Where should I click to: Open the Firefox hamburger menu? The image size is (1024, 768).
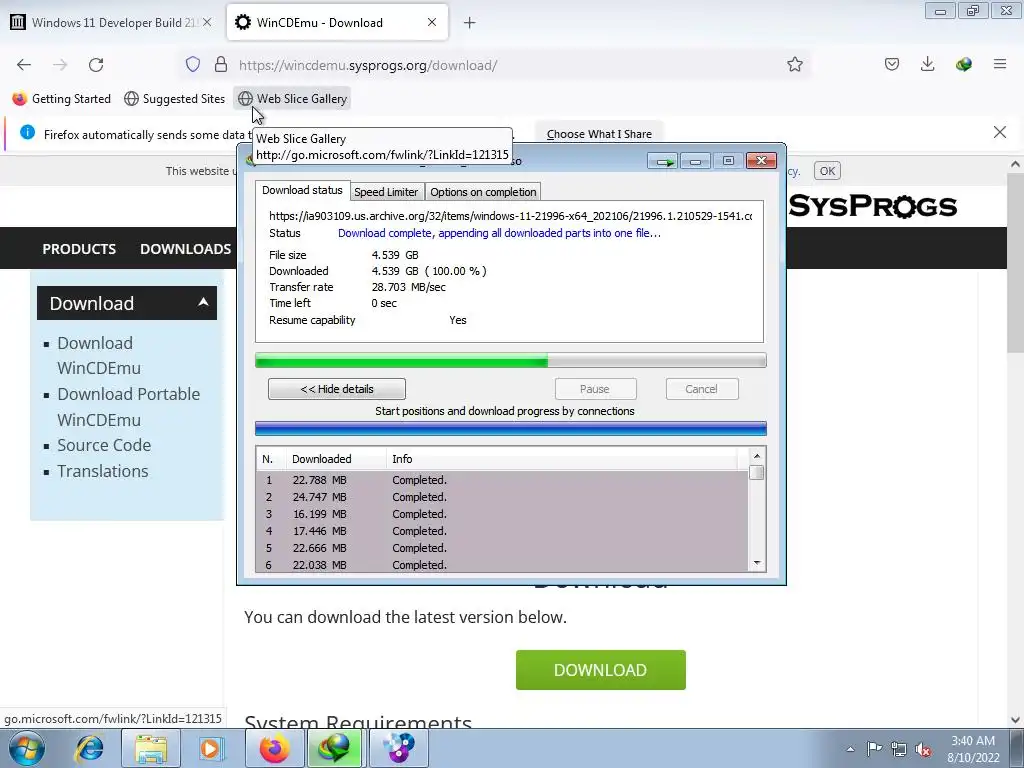(1000, 64)
